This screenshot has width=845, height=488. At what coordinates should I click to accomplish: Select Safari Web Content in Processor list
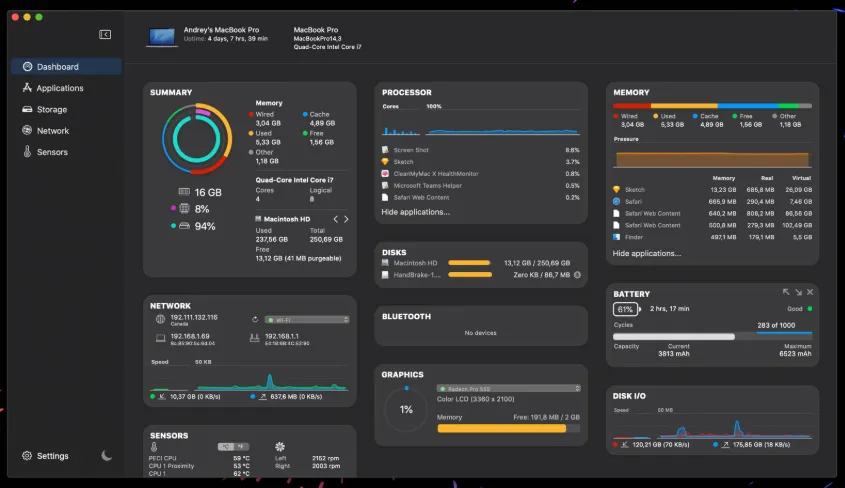tap(481, 197)
